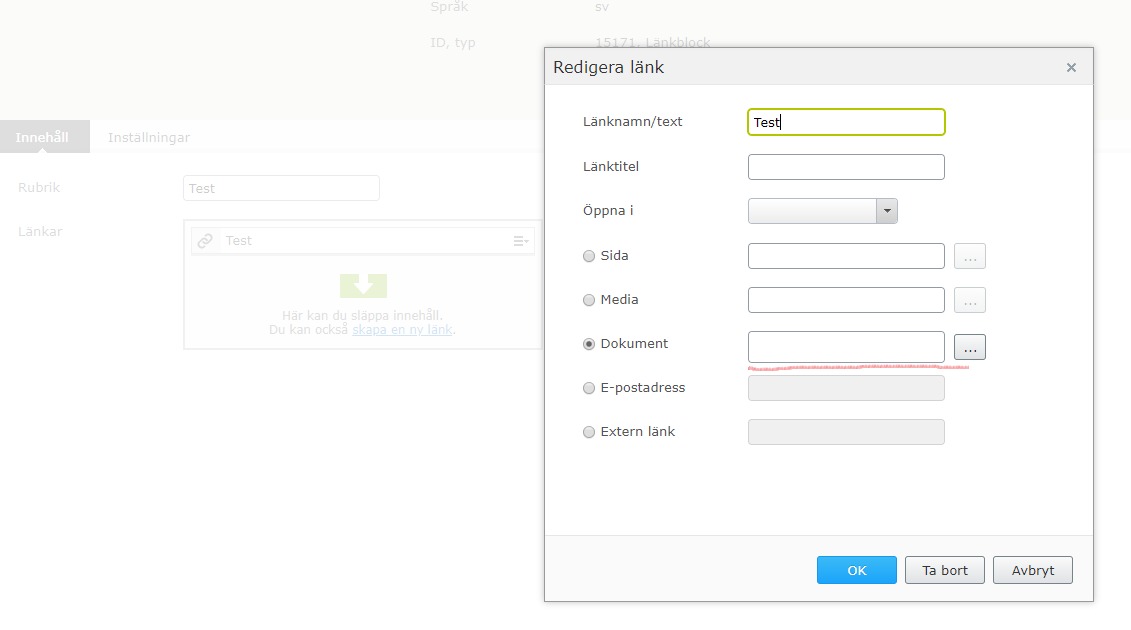Close the Redigera länk dialog with X
This screenshot has width=1131, height=630.
coord(1071,68)
